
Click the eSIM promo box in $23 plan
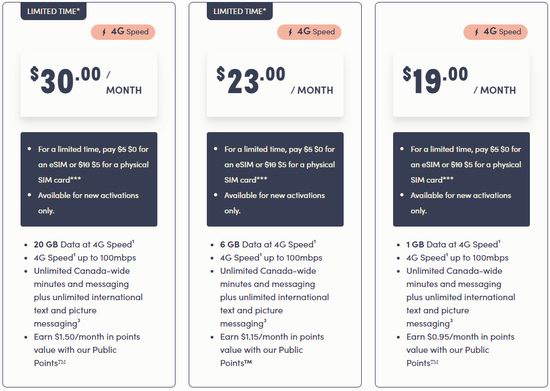coord(275,179)
